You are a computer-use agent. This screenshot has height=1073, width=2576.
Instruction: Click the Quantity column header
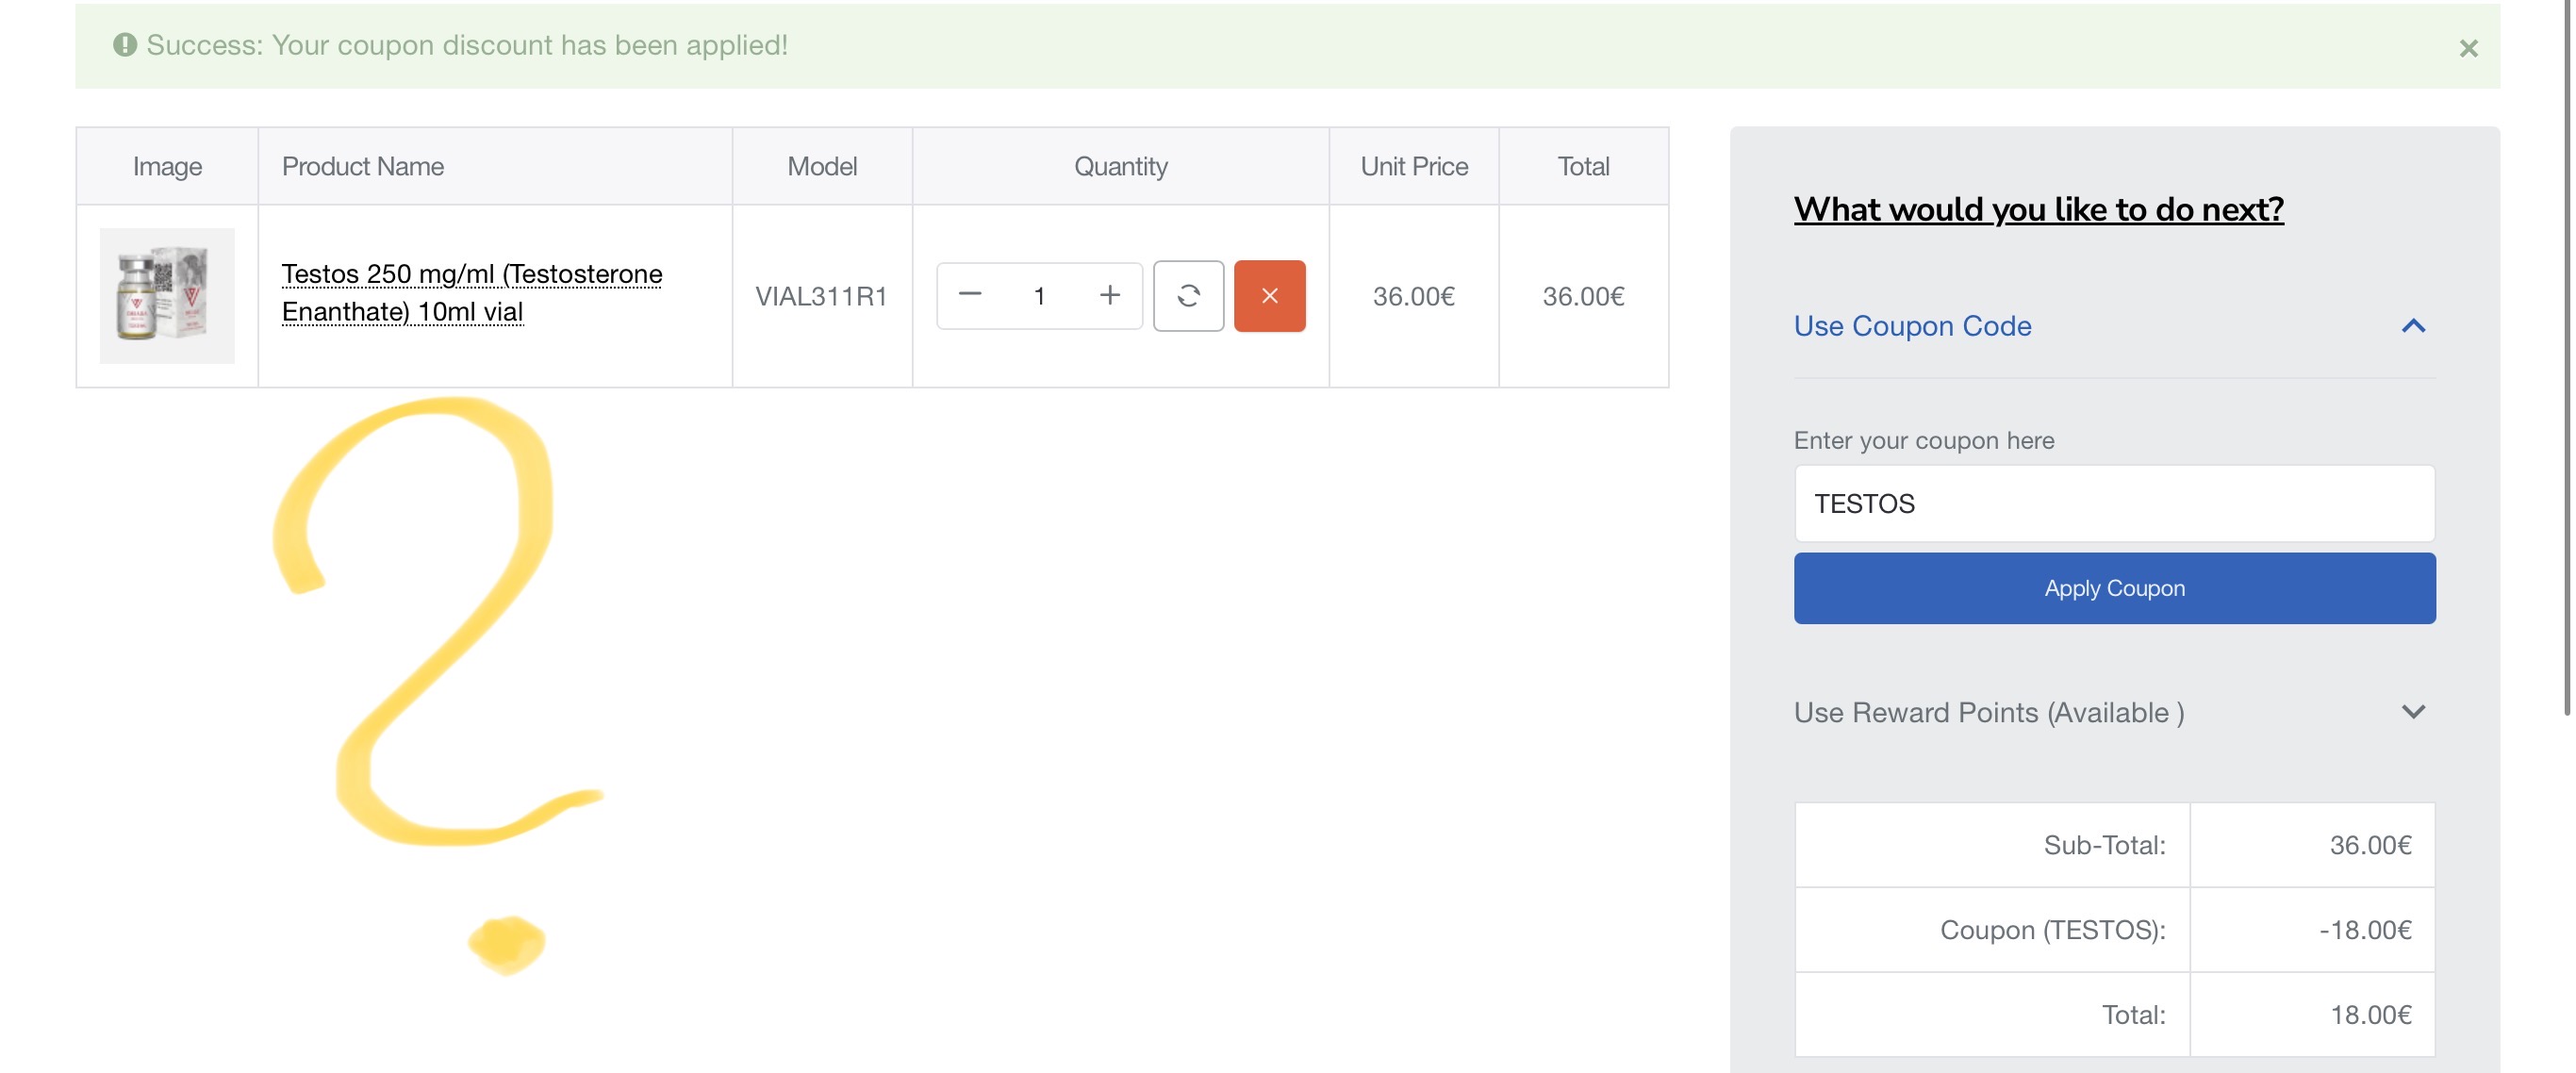[x=1120, y=166]
